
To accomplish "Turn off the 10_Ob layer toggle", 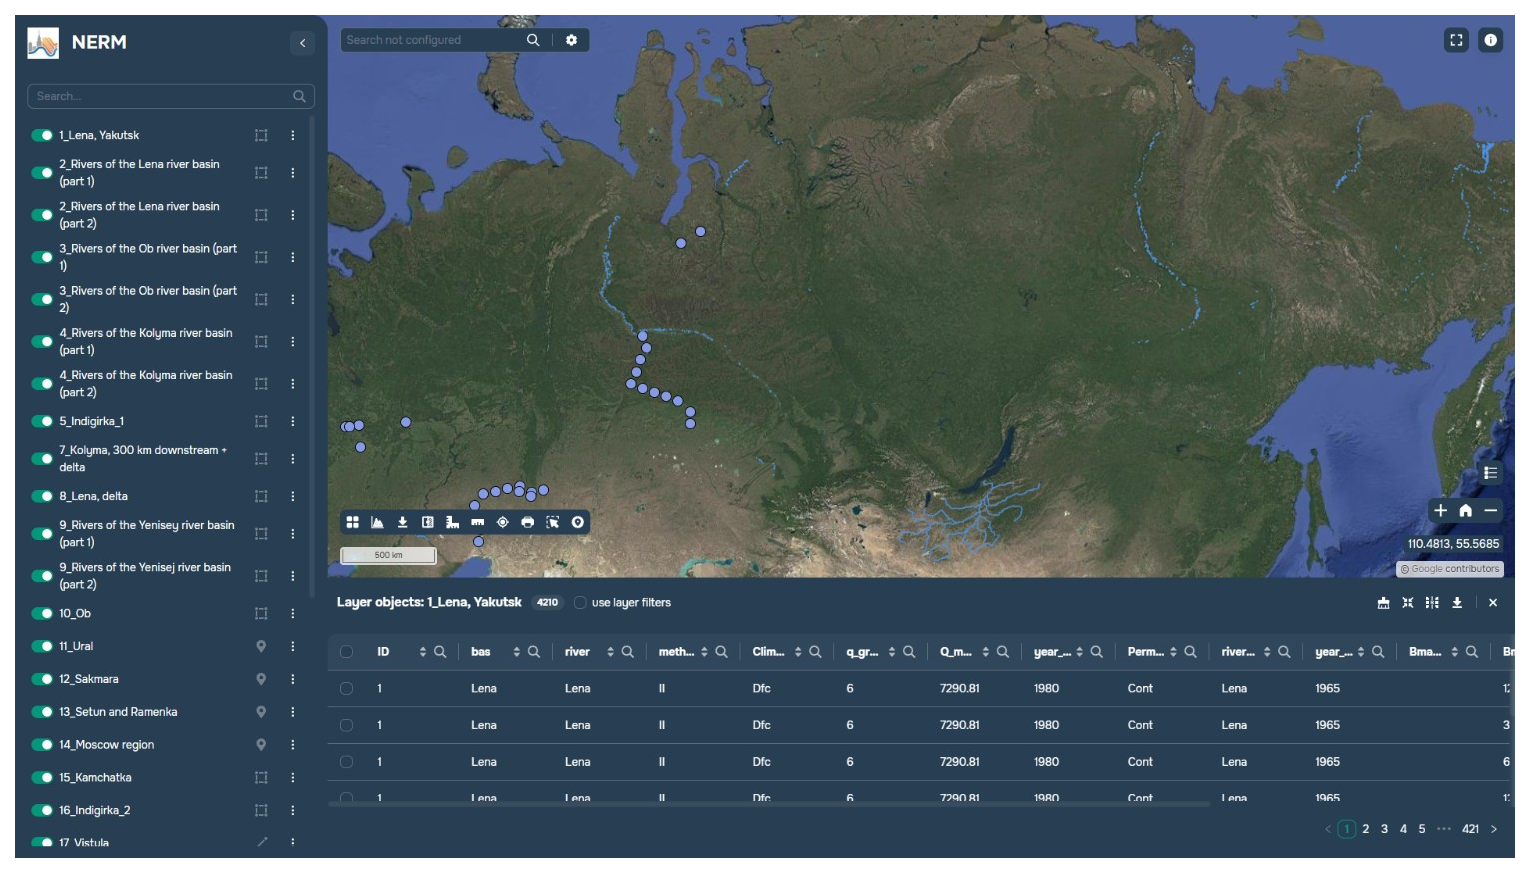I will click(42, 614).
